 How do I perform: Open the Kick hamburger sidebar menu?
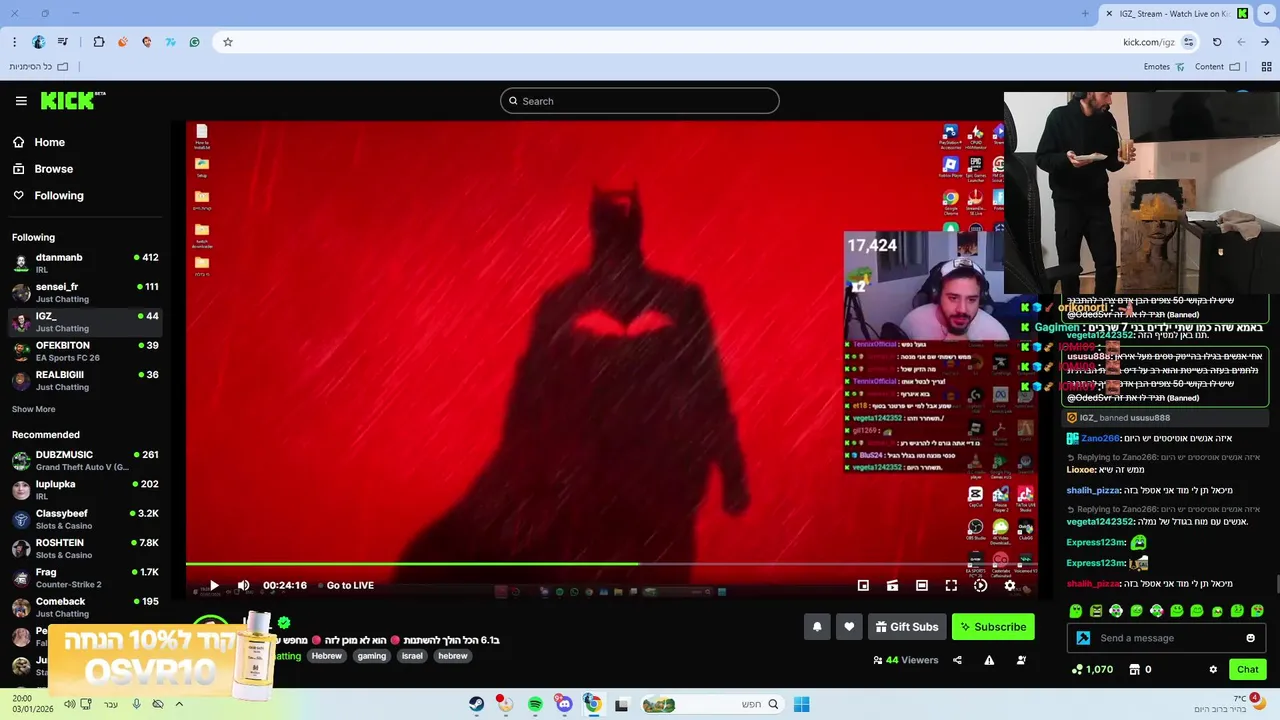[x=21, y=101]
